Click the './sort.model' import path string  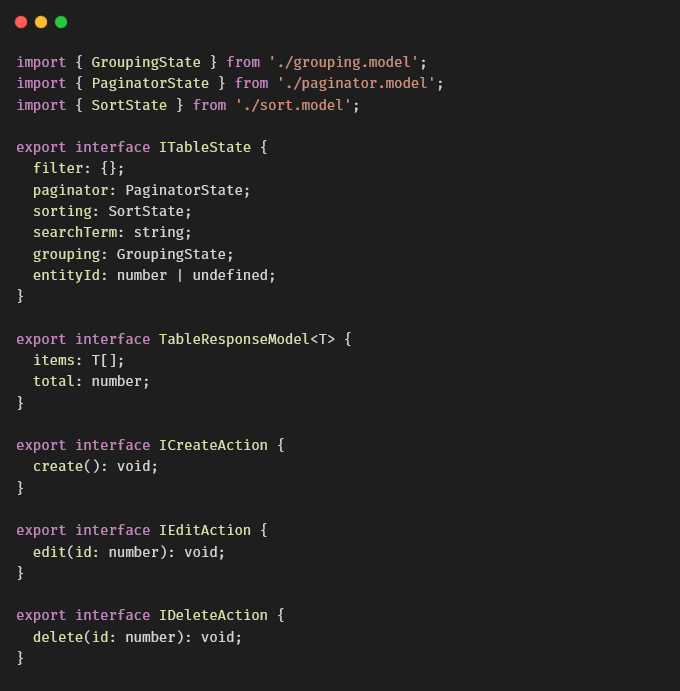[293, 105]
